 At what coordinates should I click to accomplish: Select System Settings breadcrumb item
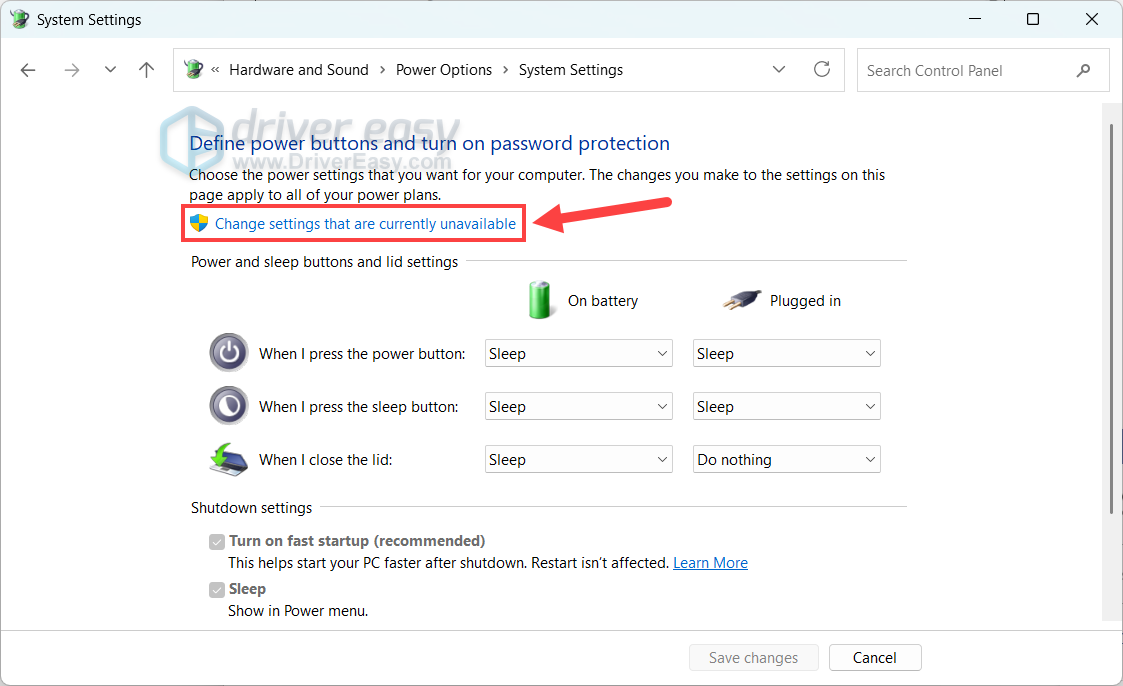[x=571, y=70]
